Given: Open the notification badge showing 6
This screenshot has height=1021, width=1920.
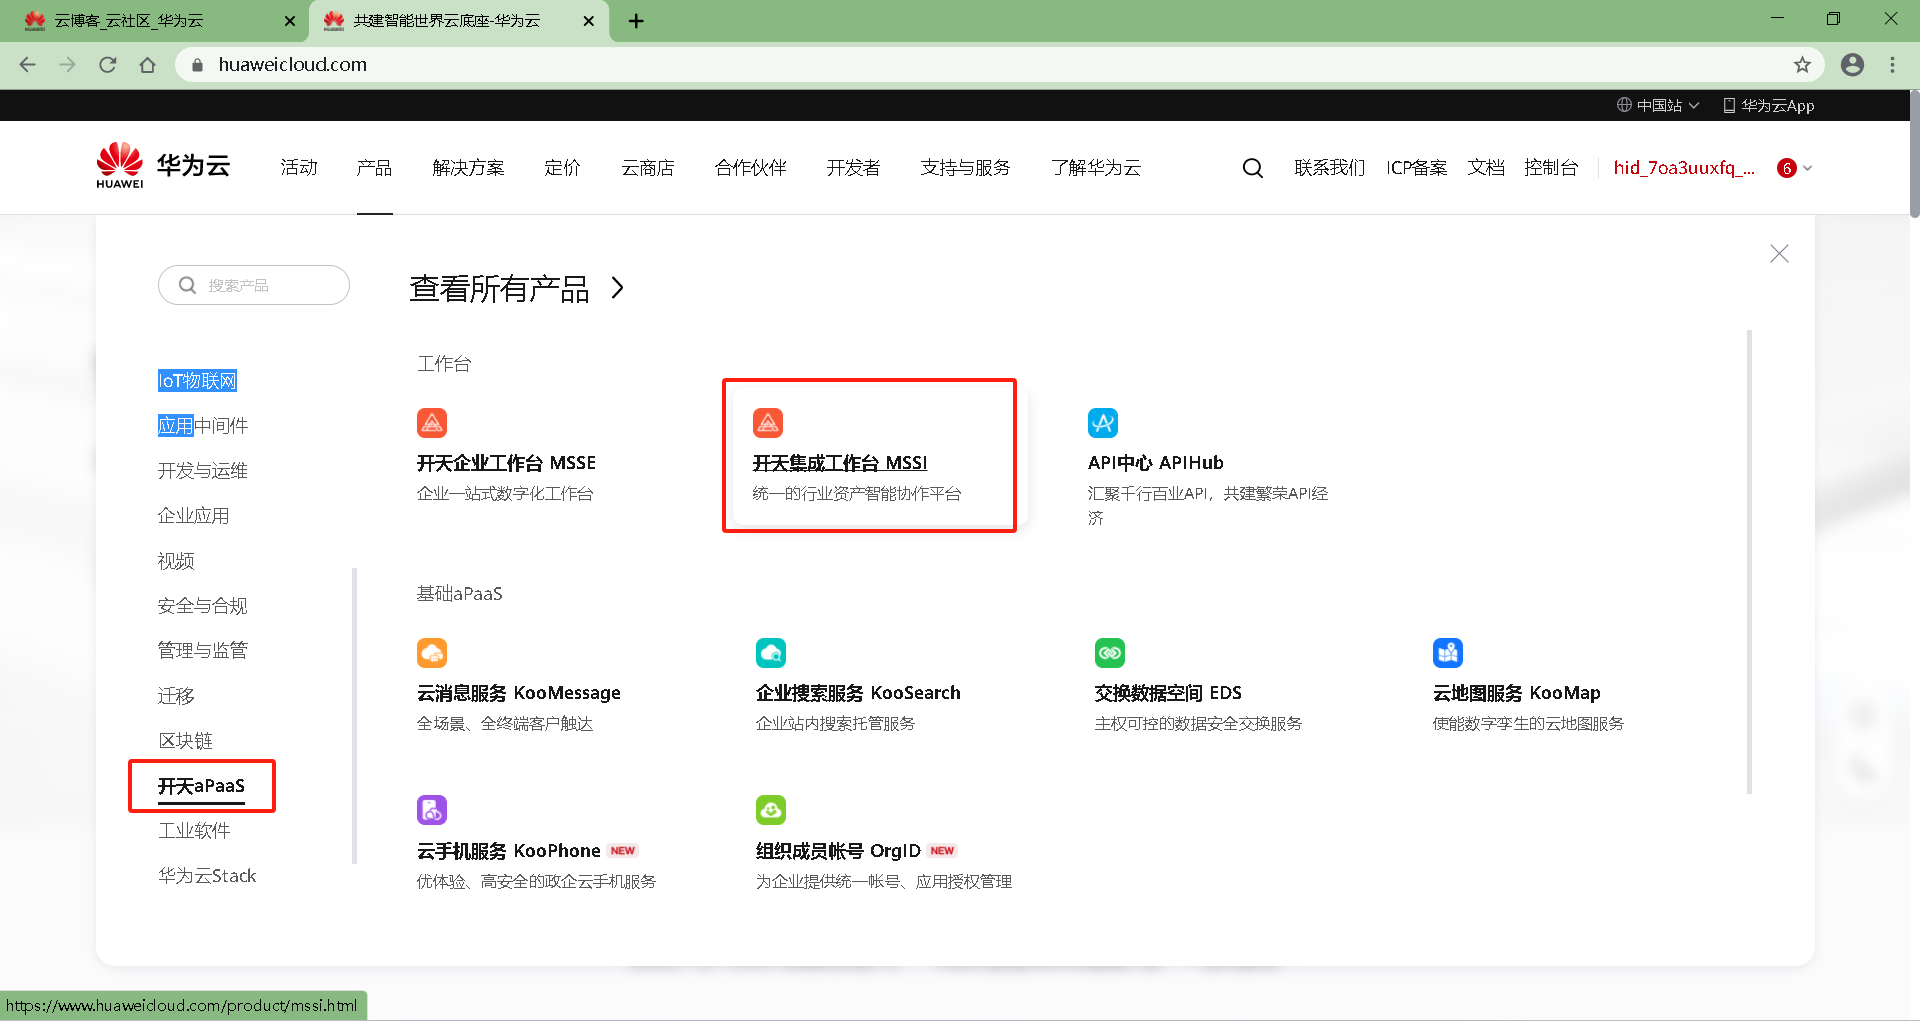Looking at the screenshot, I should (x=1787, y=168).
